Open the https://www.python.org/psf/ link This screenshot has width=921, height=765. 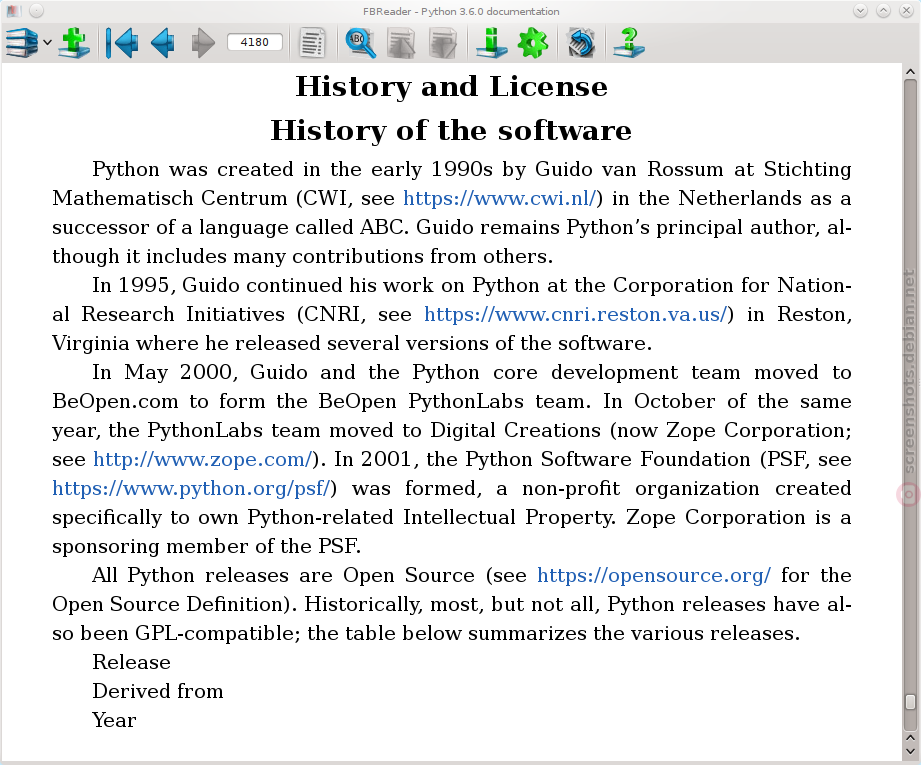[x=191, y=488]
